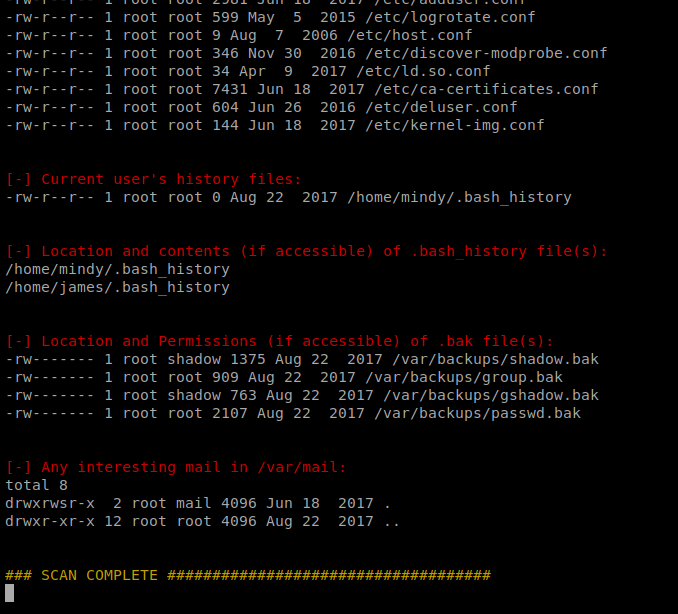This screenshot has height=614, width=678.
Task: Click the /home/mindy/.bash_history location line
Action: click(117, 269)
